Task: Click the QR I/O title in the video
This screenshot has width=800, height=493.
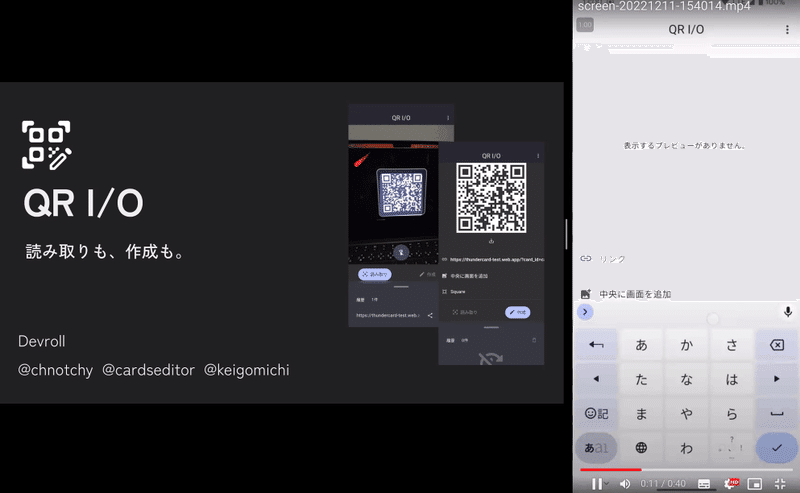Action: click(686, 30)
